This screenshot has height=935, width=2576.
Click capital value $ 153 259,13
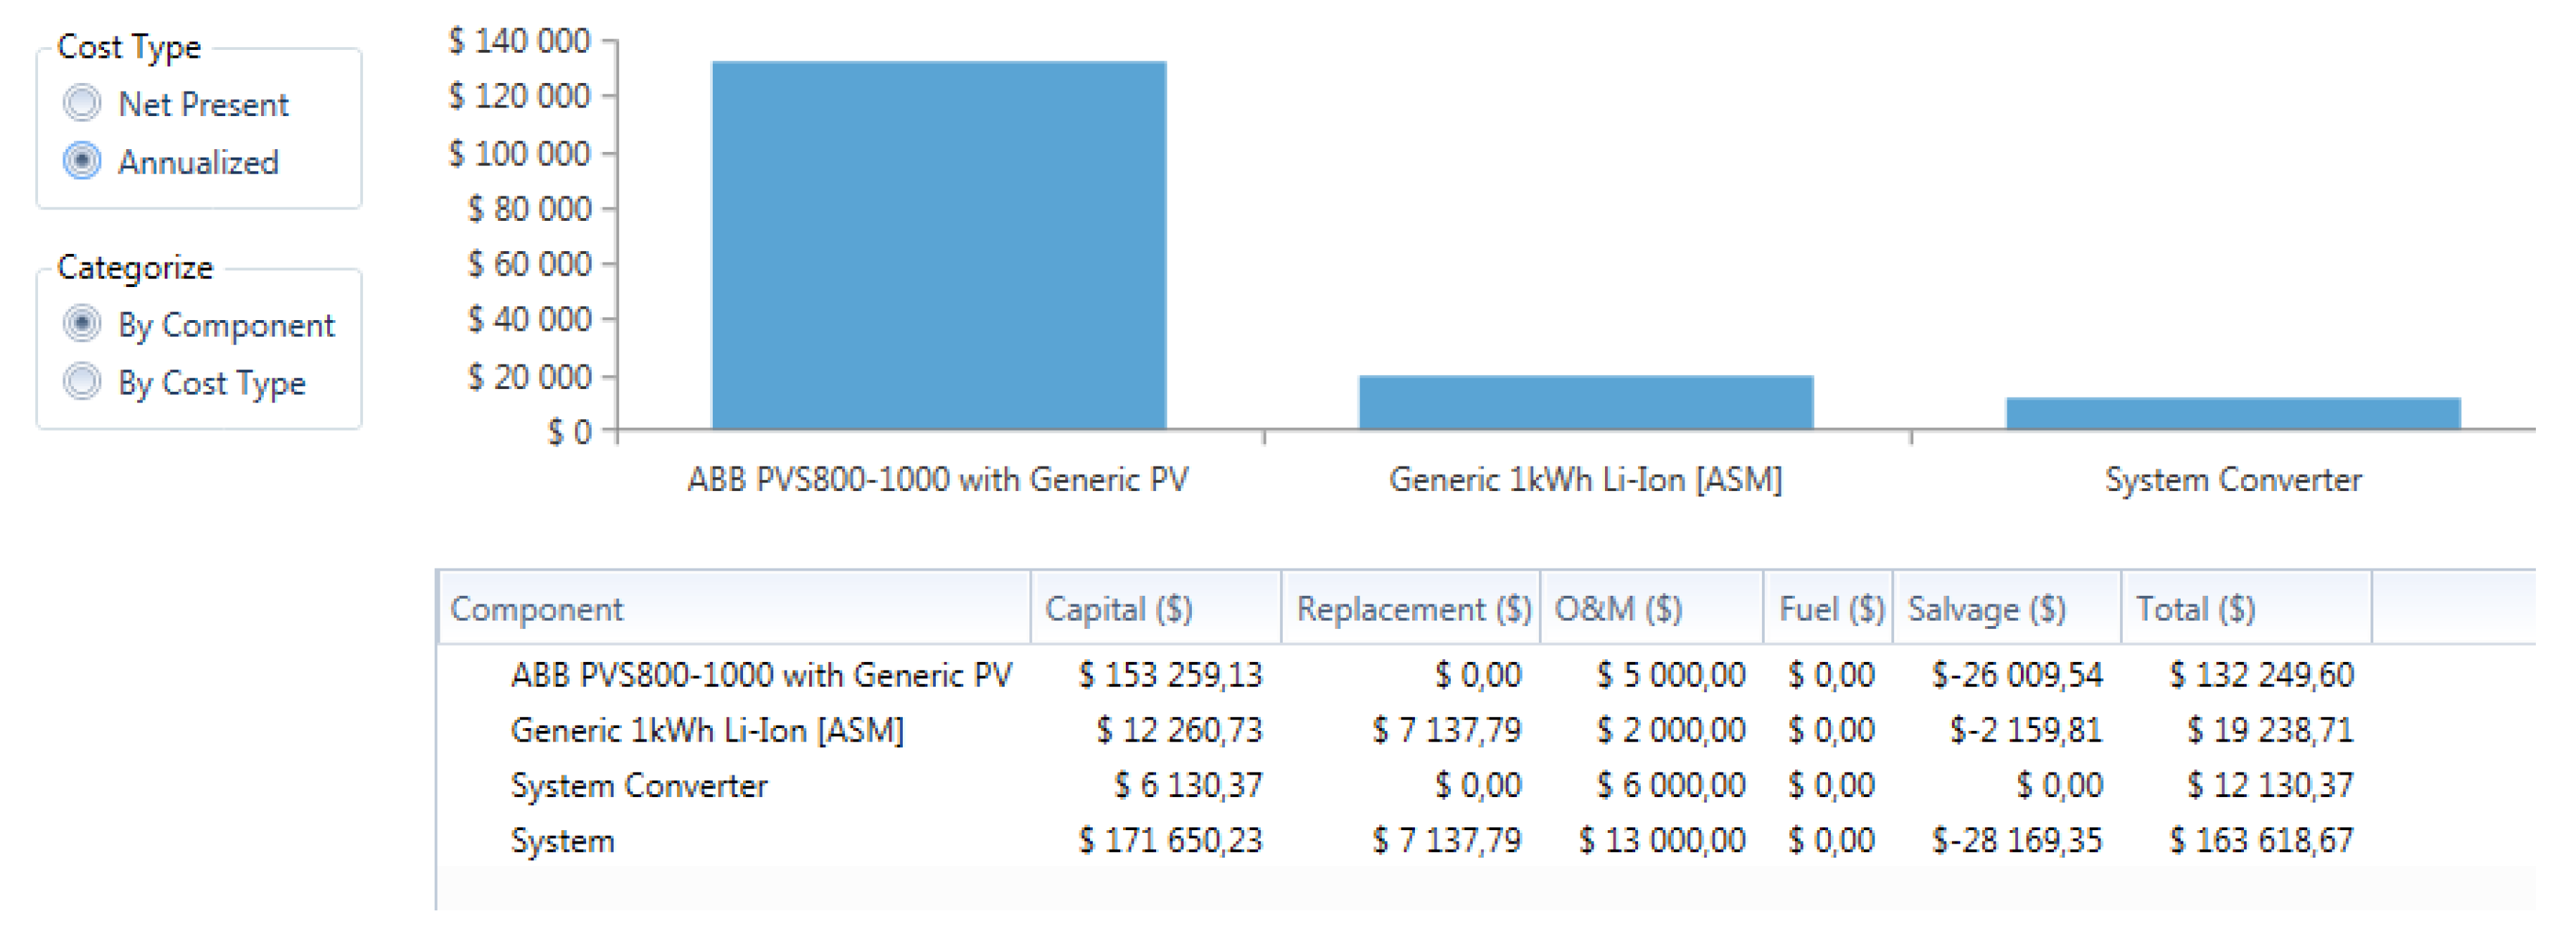[1170, 675]
